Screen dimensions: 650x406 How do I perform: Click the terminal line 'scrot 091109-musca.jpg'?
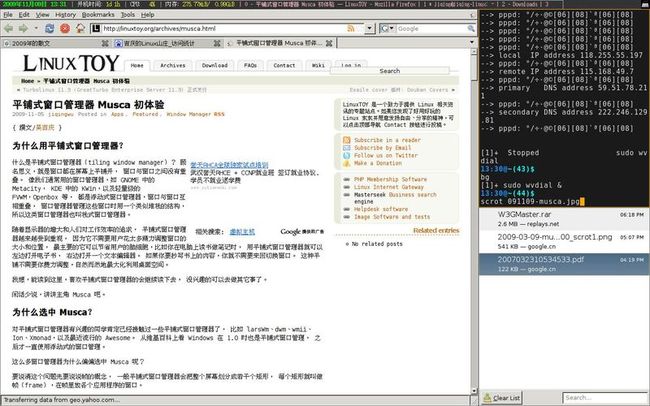(530, 202)
